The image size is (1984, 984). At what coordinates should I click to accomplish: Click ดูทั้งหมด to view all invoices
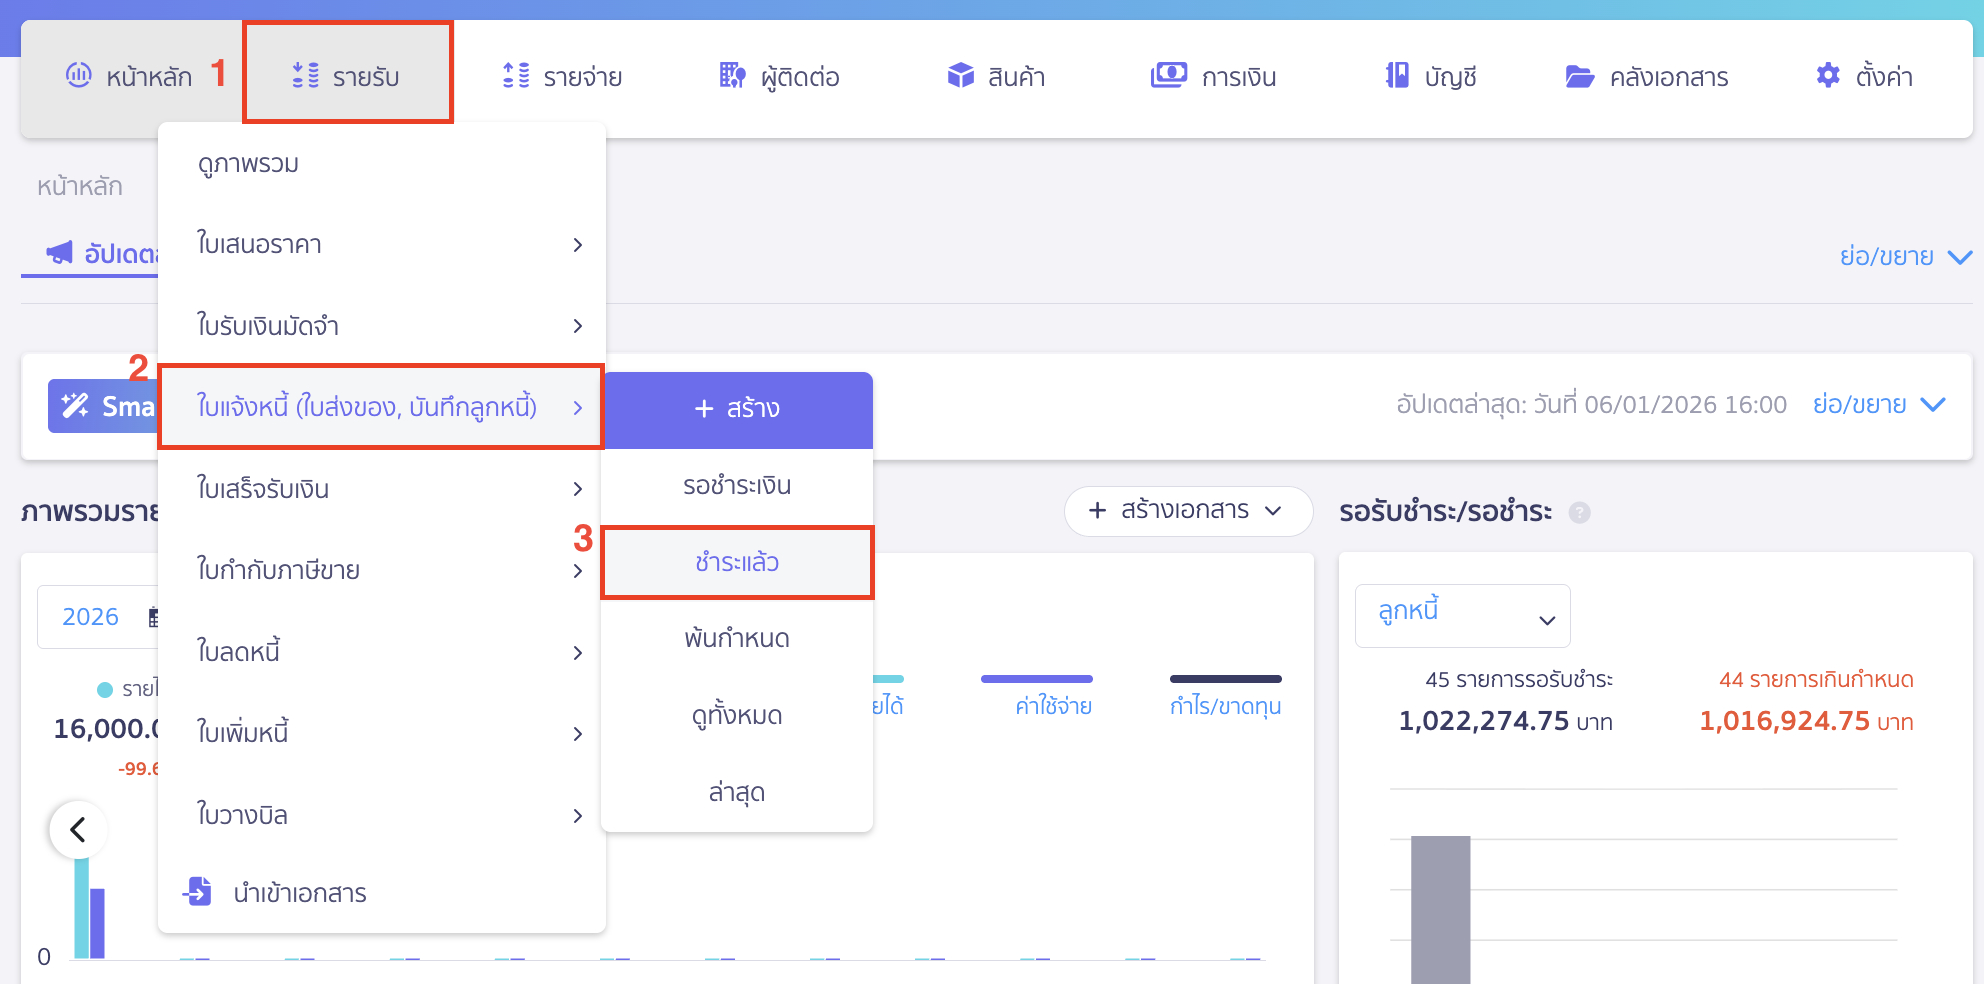click(x=737, y=714)
